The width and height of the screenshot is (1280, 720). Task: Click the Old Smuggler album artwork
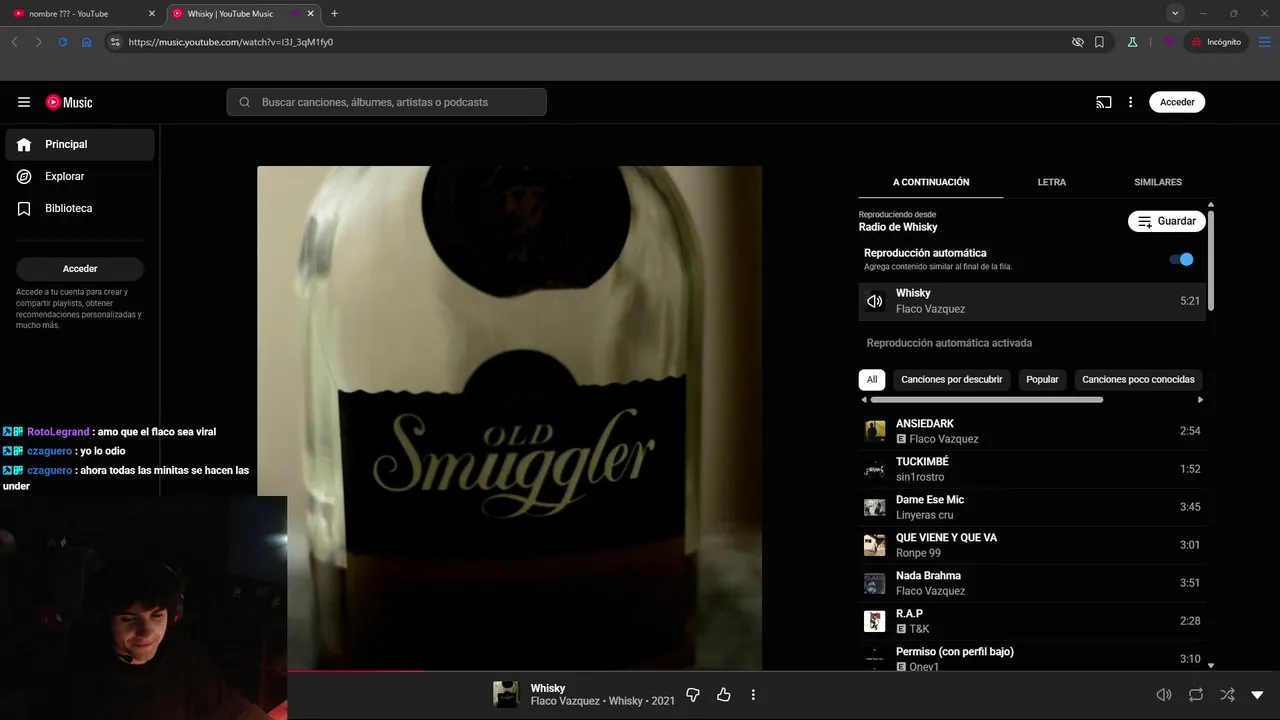click(x=509, y=418)
